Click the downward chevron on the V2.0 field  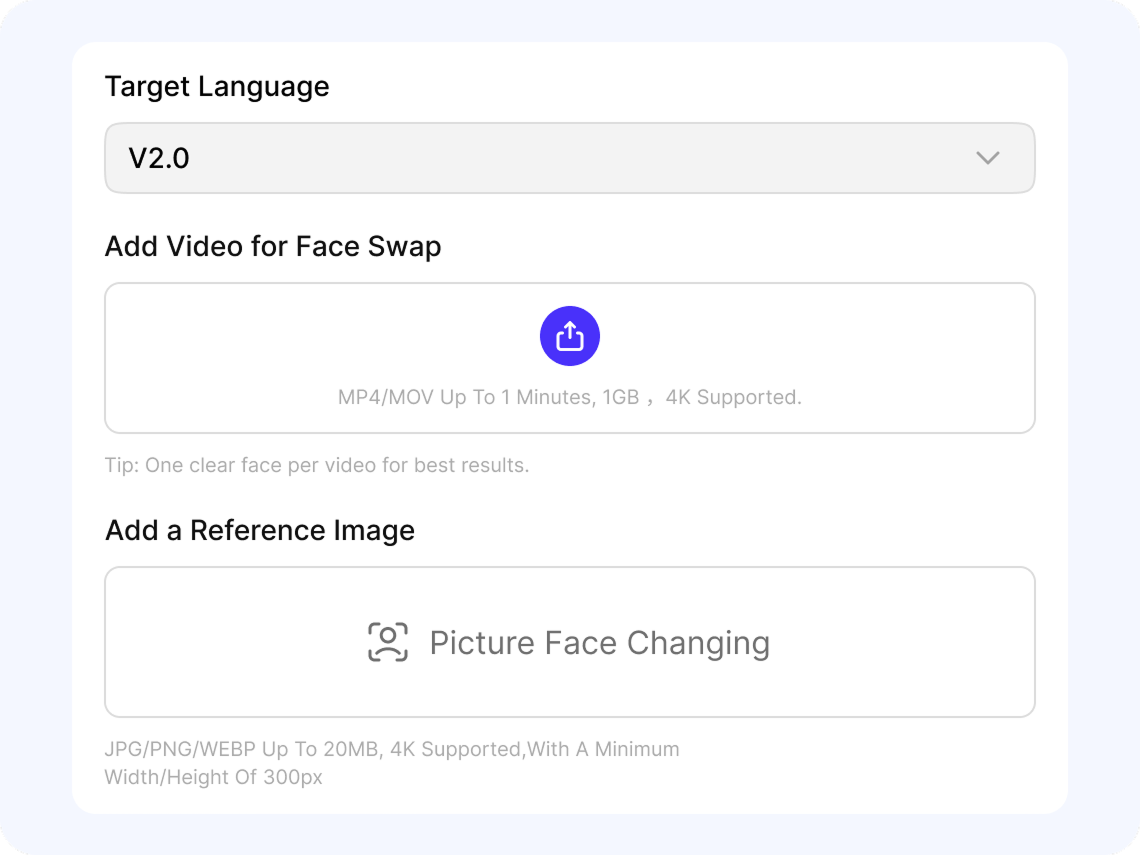(988, 158)
